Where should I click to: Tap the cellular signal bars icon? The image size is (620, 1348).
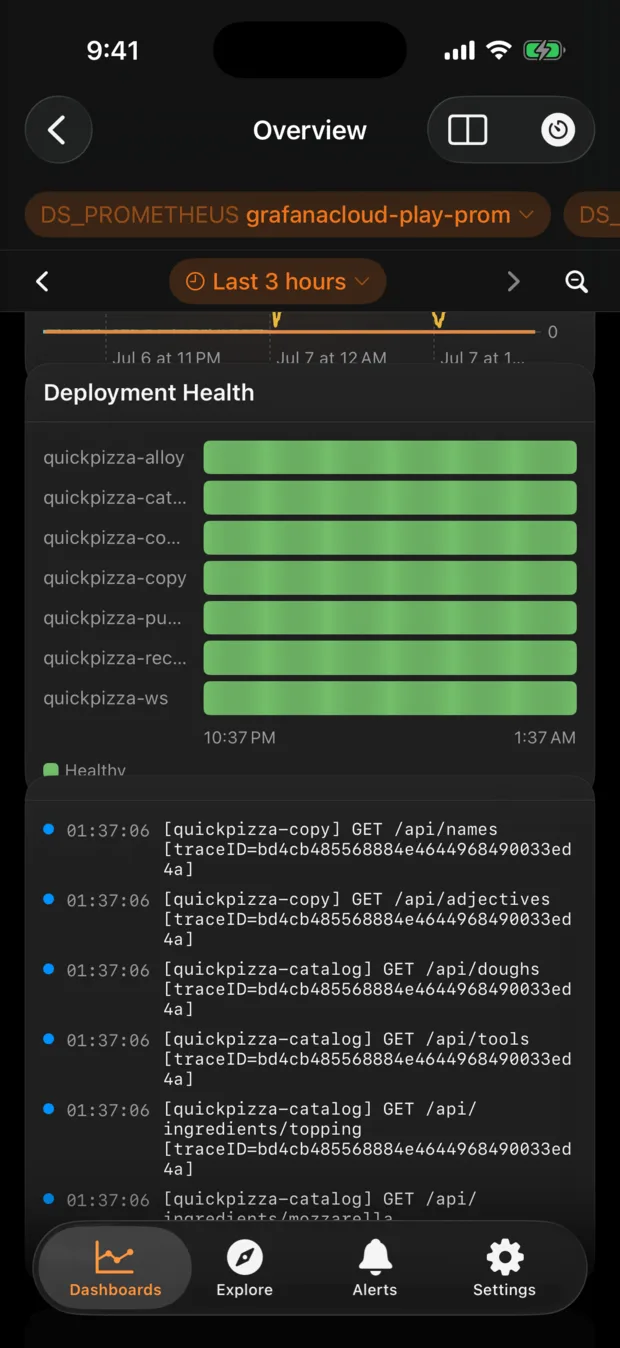[459, 51]
